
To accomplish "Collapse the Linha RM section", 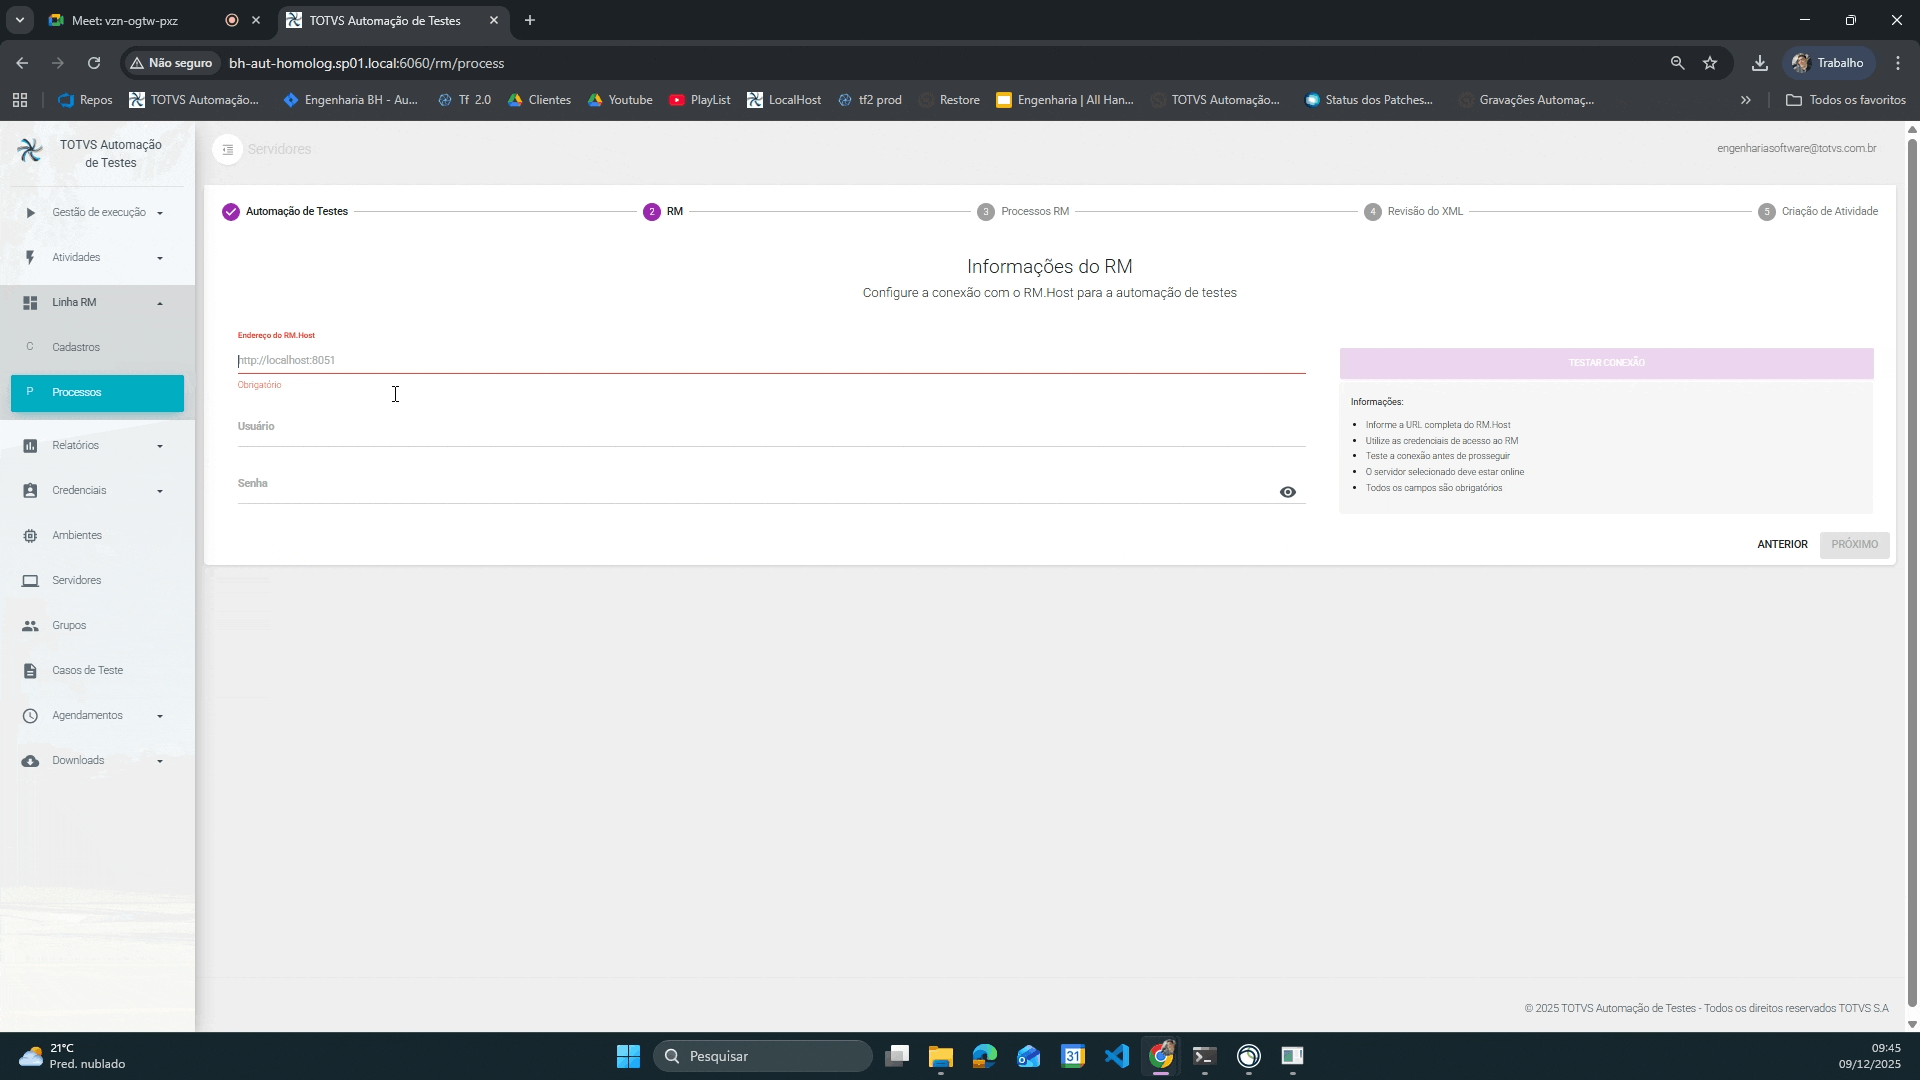I will pyautogui.click(x=160, y=303).
